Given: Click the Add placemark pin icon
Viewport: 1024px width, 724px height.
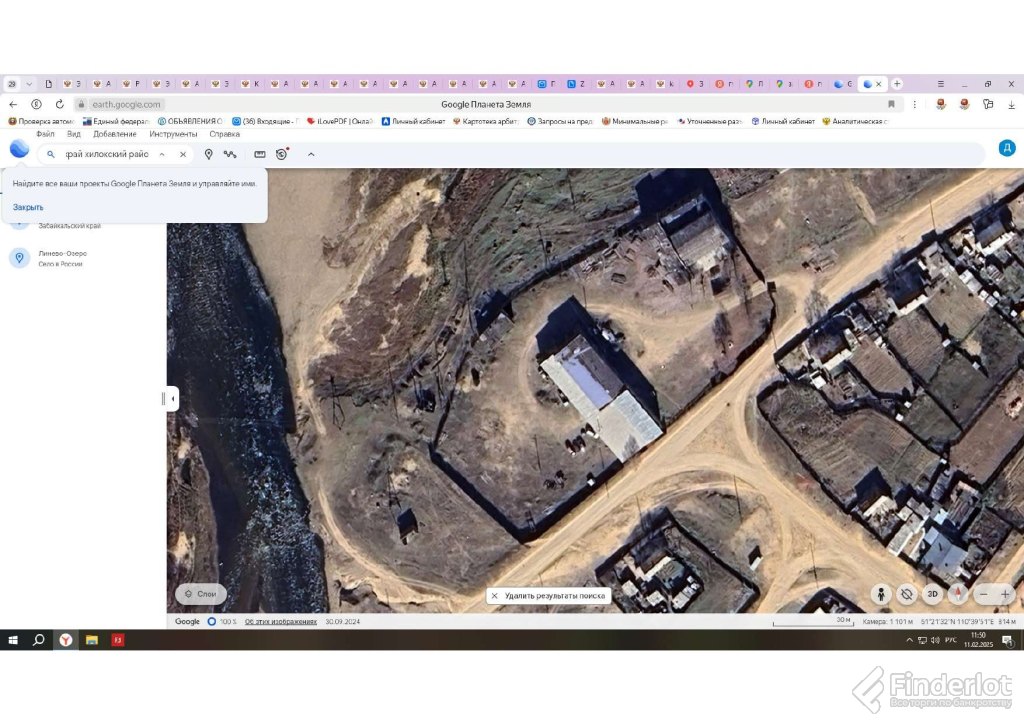Looking at the screenshot, I should coord(208,154).
